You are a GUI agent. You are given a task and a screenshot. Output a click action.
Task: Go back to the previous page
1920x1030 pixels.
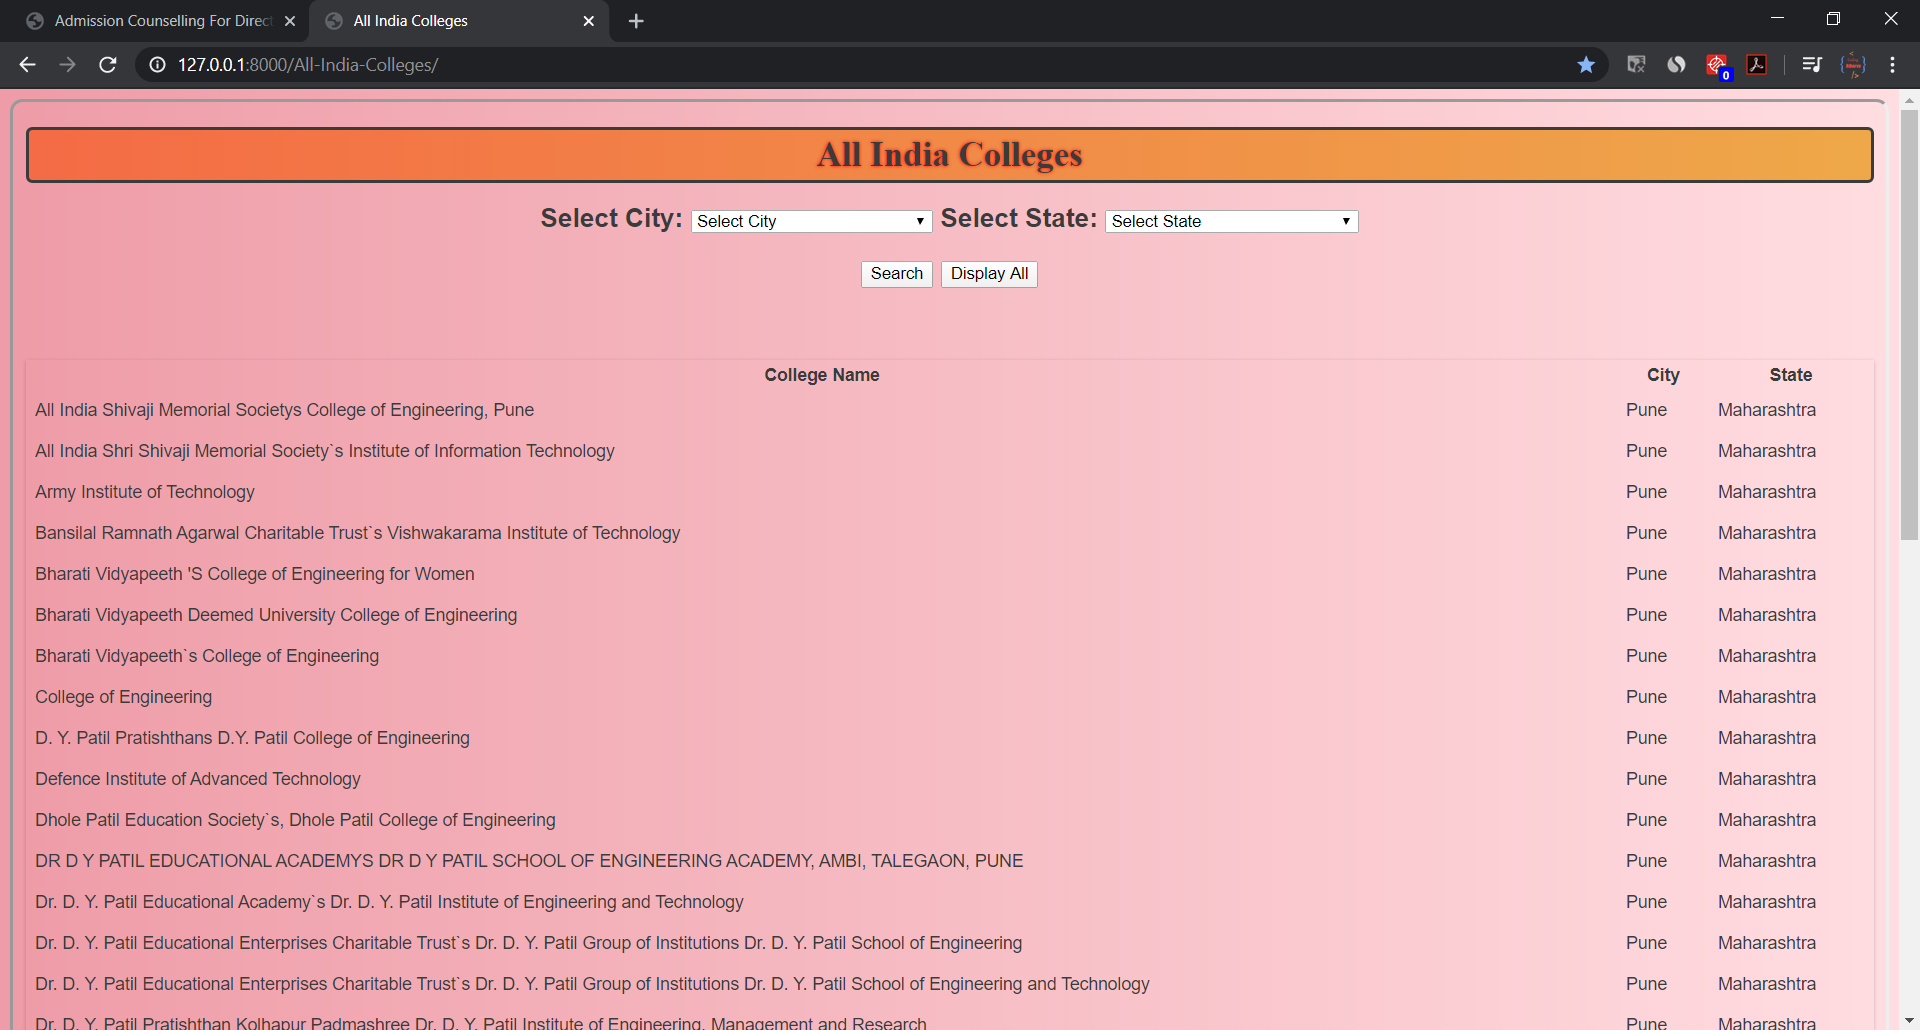coord(27,65)
